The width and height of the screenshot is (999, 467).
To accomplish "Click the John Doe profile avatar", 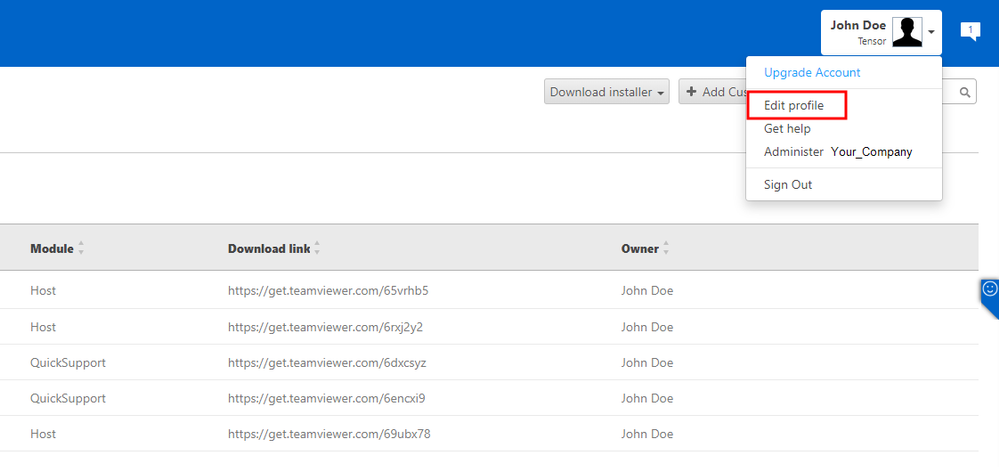I will [907, 32].
